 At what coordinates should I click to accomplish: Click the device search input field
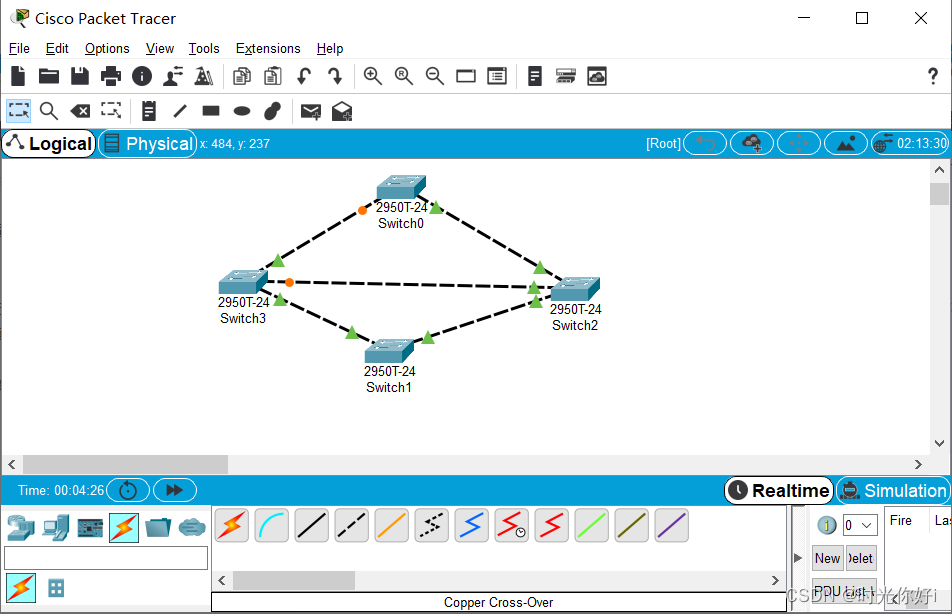[x=106, y=558]
